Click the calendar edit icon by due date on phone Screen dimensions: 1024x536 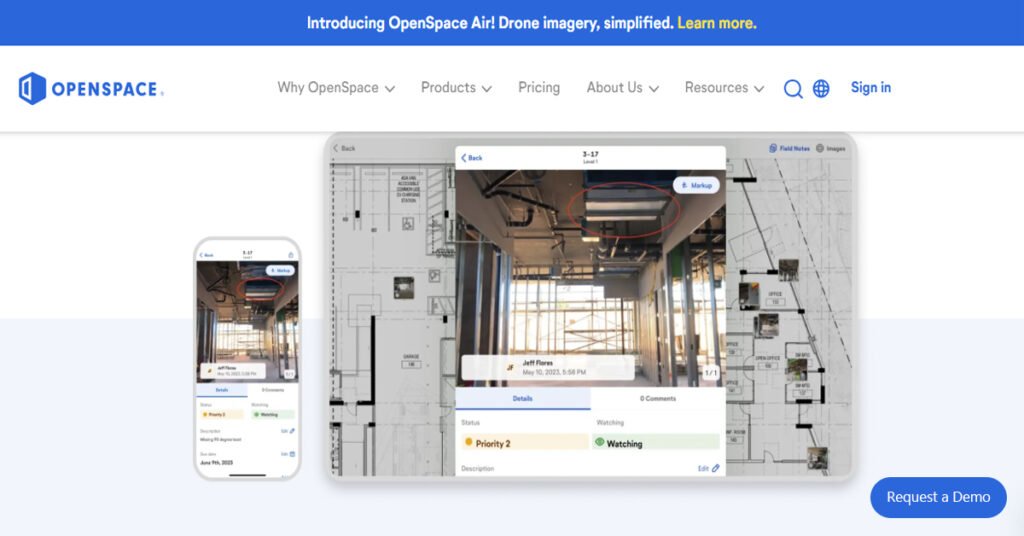click(x=292, y=454)
